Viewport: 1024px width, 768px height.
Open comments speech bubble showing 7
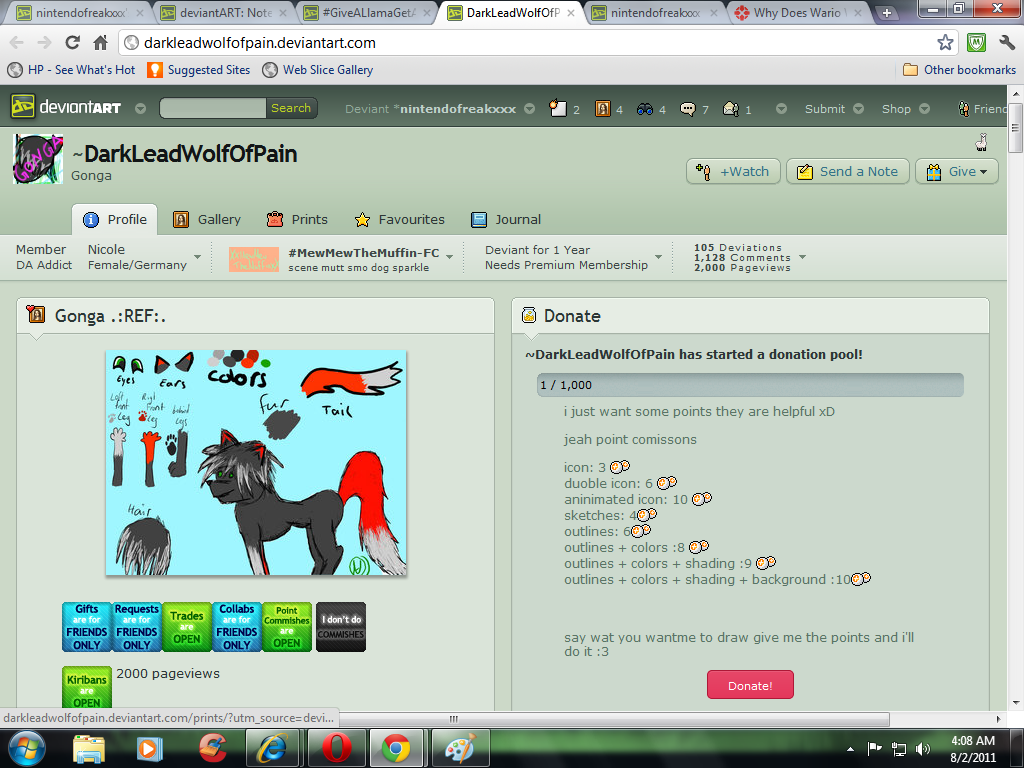coord(688,109)
